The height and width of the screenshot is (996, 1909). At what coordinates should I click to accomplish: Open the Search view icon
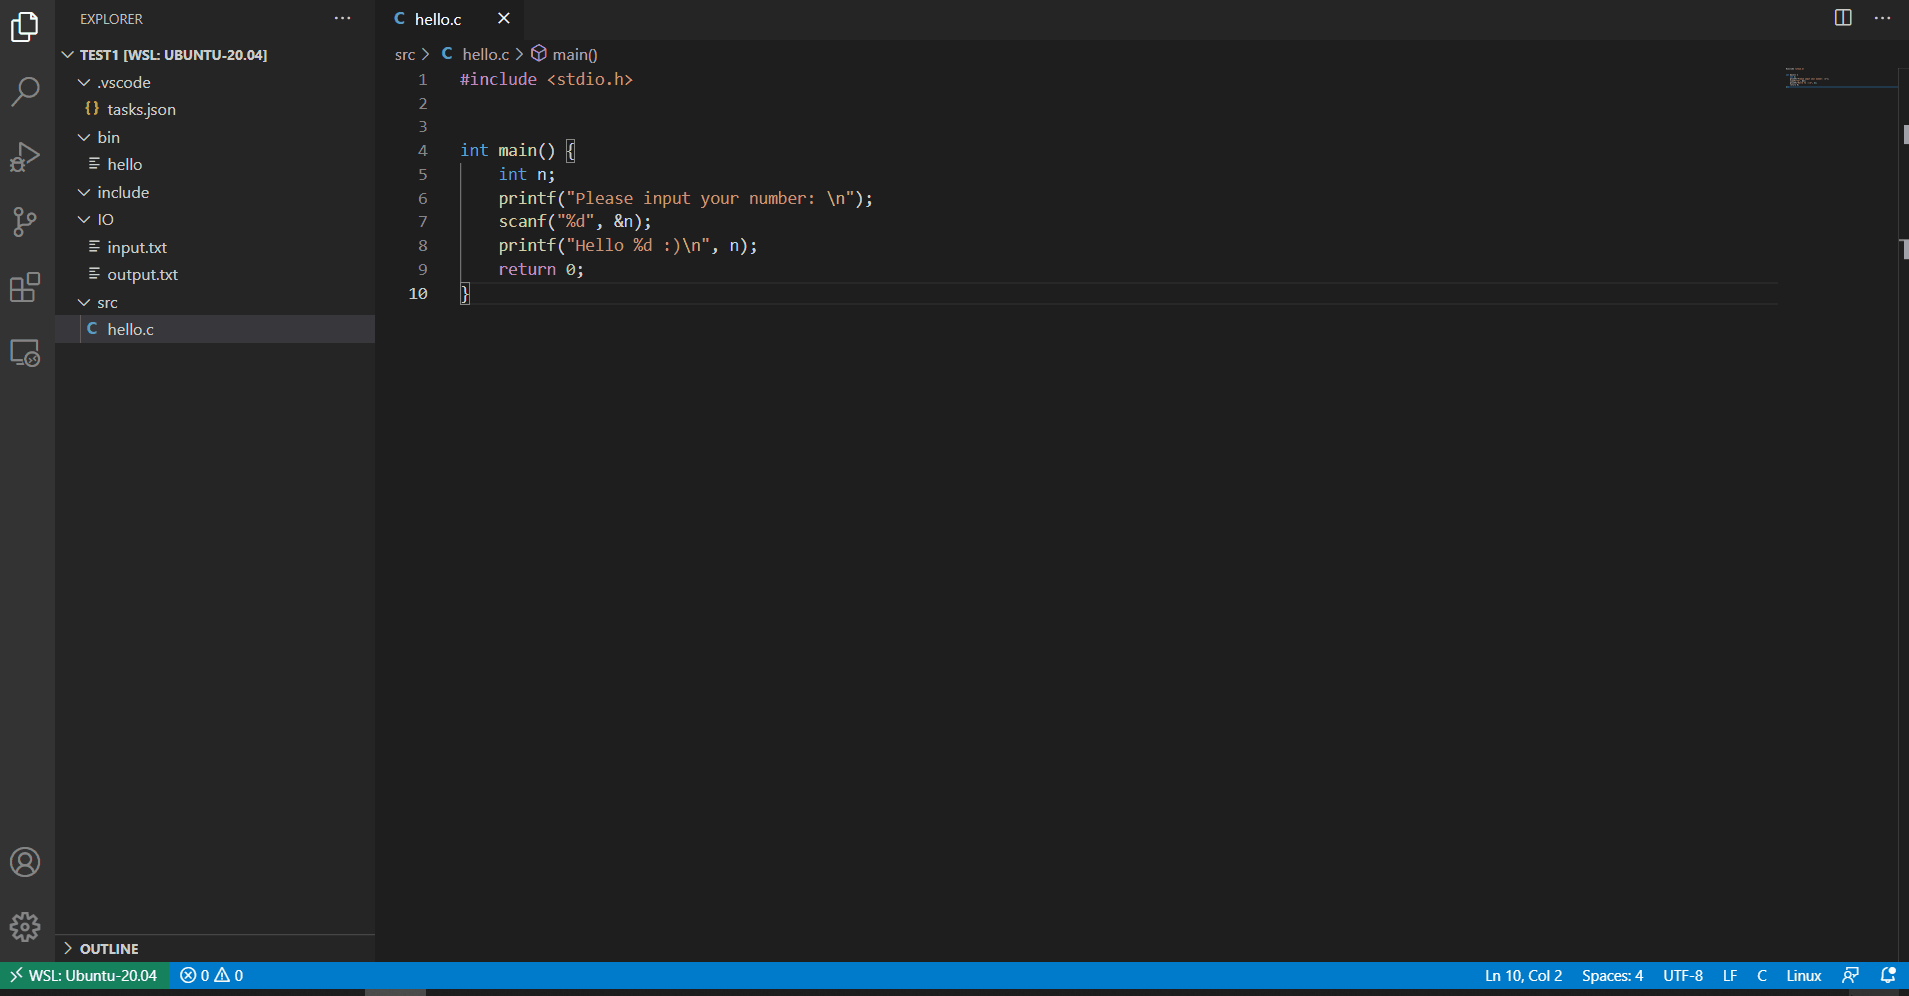[25, 92]
